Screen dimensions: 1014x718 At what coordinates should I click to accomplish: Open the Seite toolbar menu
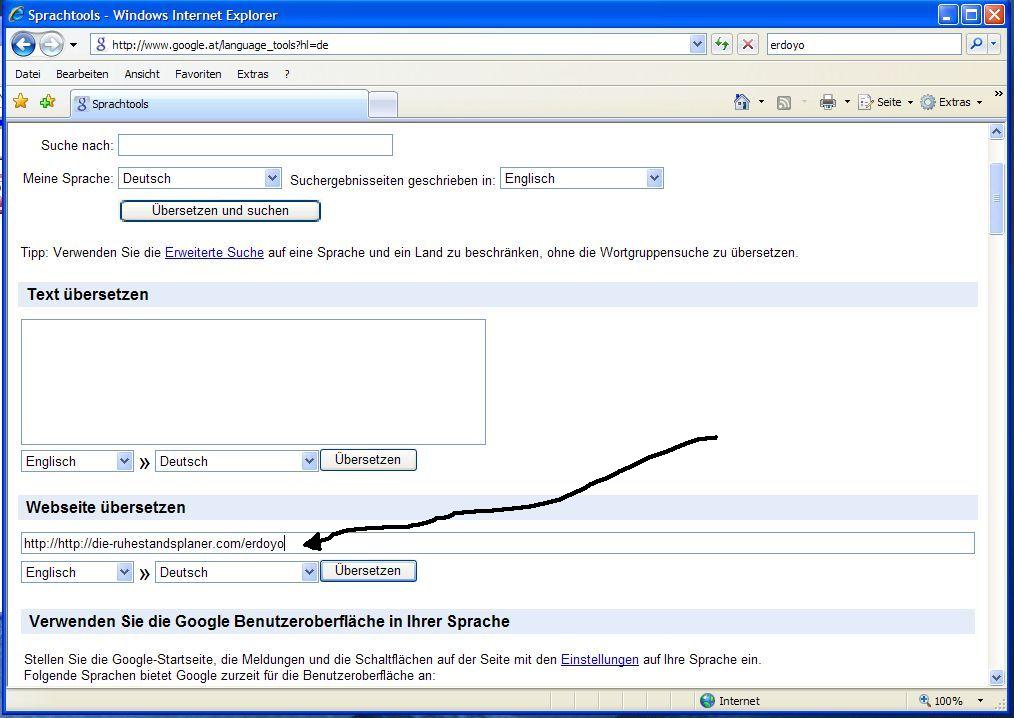(x=885, y=102)
